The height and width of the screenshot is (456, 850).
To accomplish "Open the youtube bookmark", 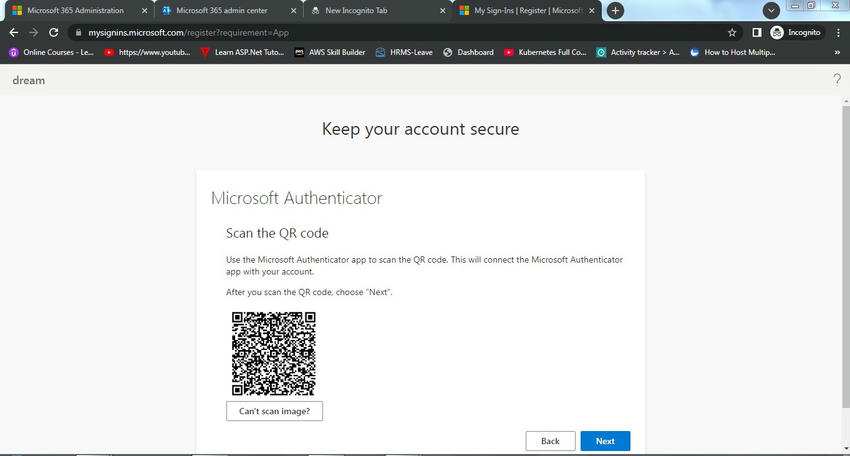I will point(147,52).
